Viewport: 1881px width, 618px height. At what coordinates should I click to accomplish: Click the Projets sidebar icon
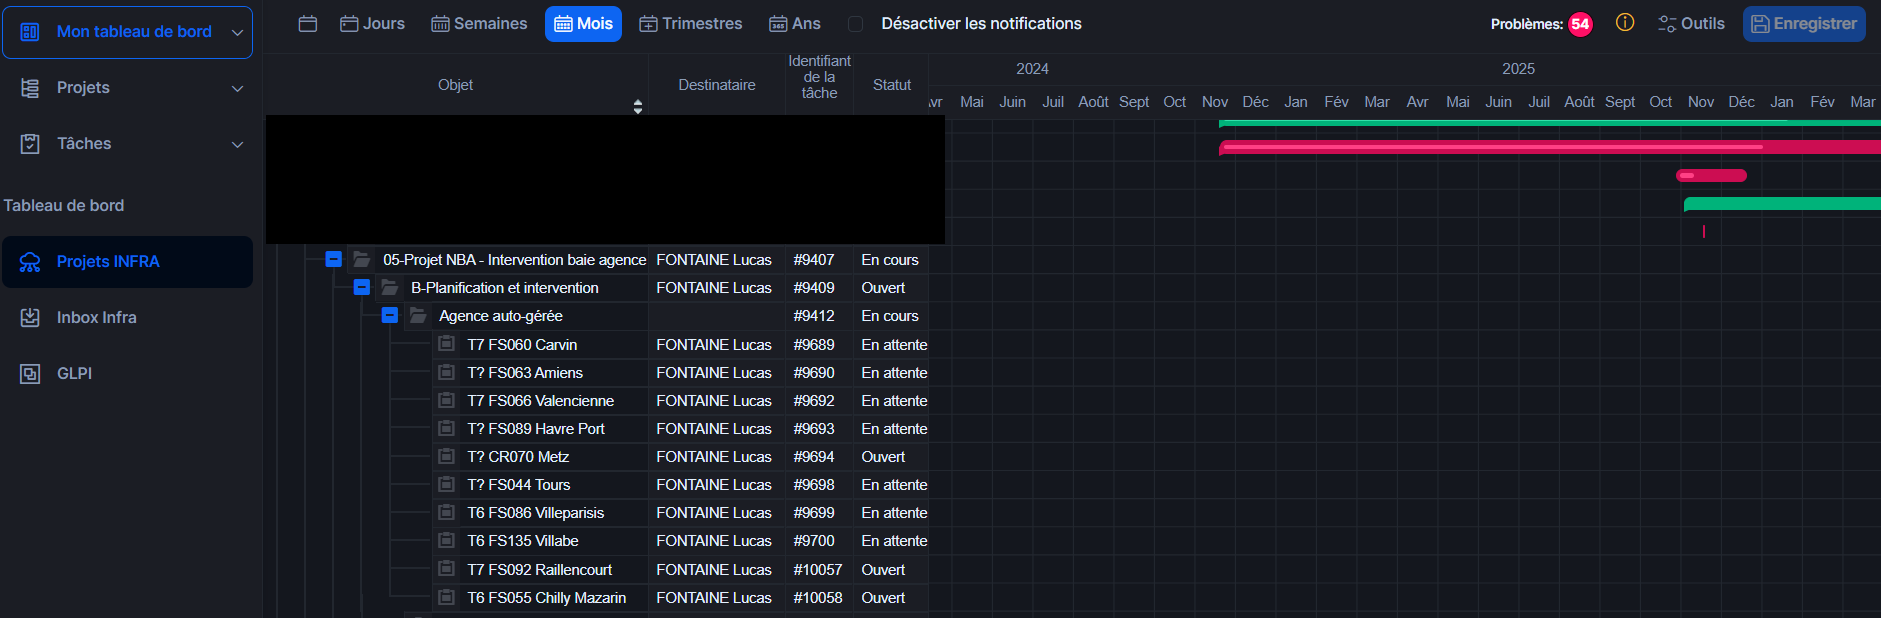tap(30, 88)
